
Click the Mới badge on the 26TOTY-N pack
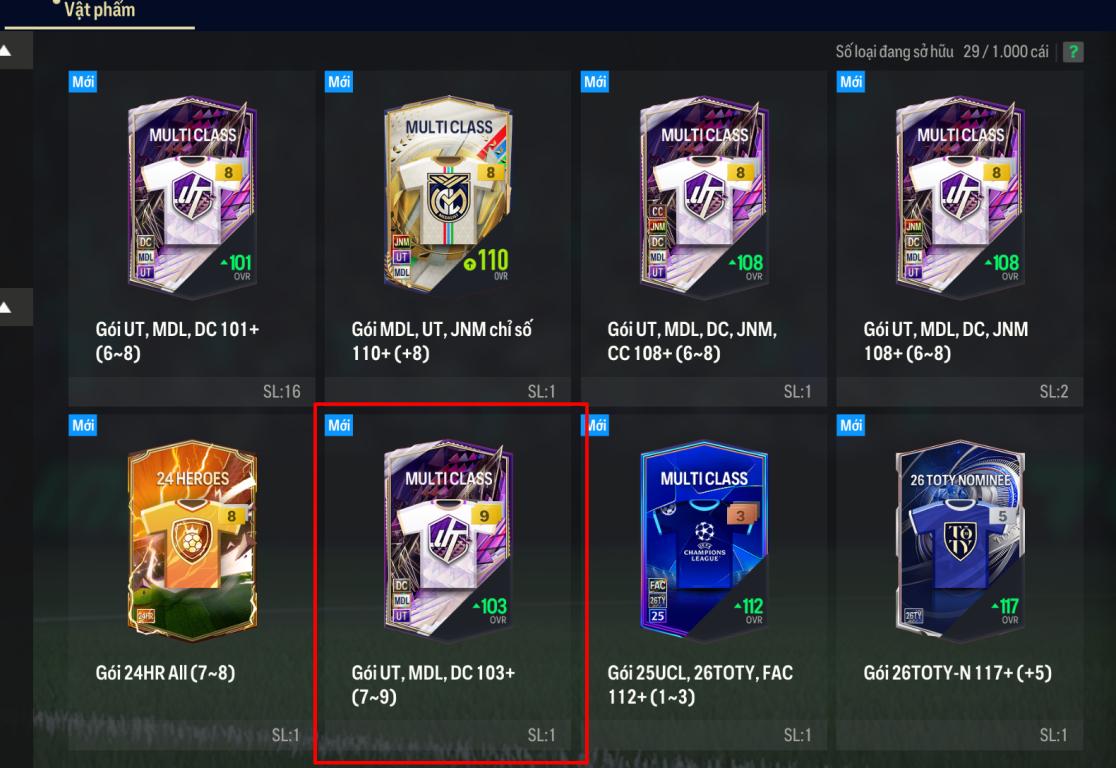851,425
